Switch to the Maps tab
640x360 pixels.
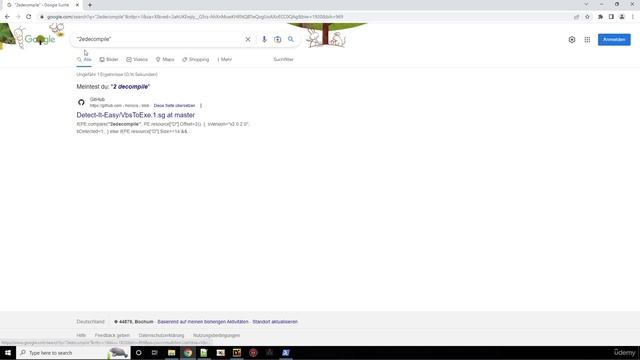click(x=165, y=60)
